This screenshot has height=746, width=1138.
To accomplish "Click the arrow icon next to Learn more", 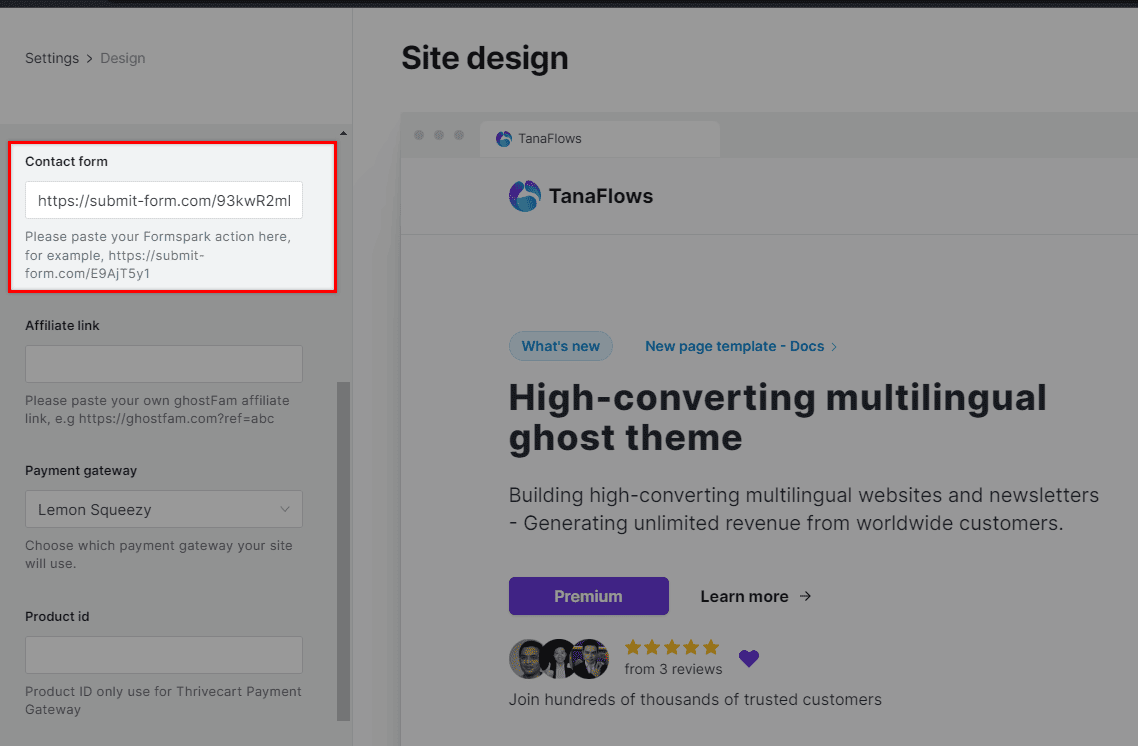I will pyautogui.click(x=805, y=596).
